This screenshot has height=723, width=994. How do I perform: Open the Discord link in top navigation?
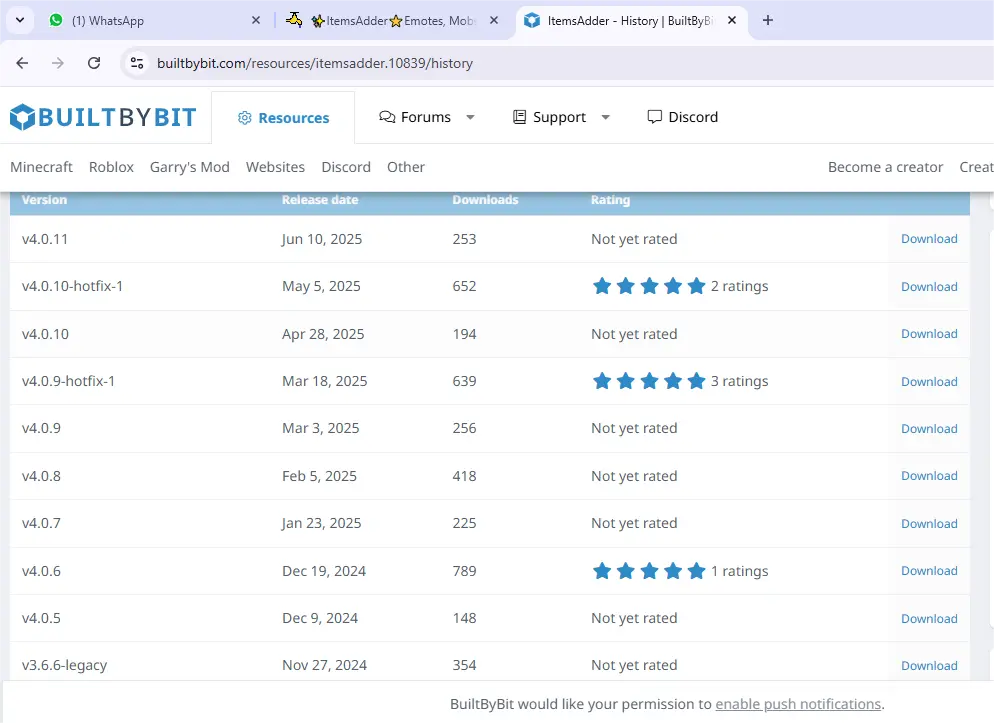(x=683, y=117)
